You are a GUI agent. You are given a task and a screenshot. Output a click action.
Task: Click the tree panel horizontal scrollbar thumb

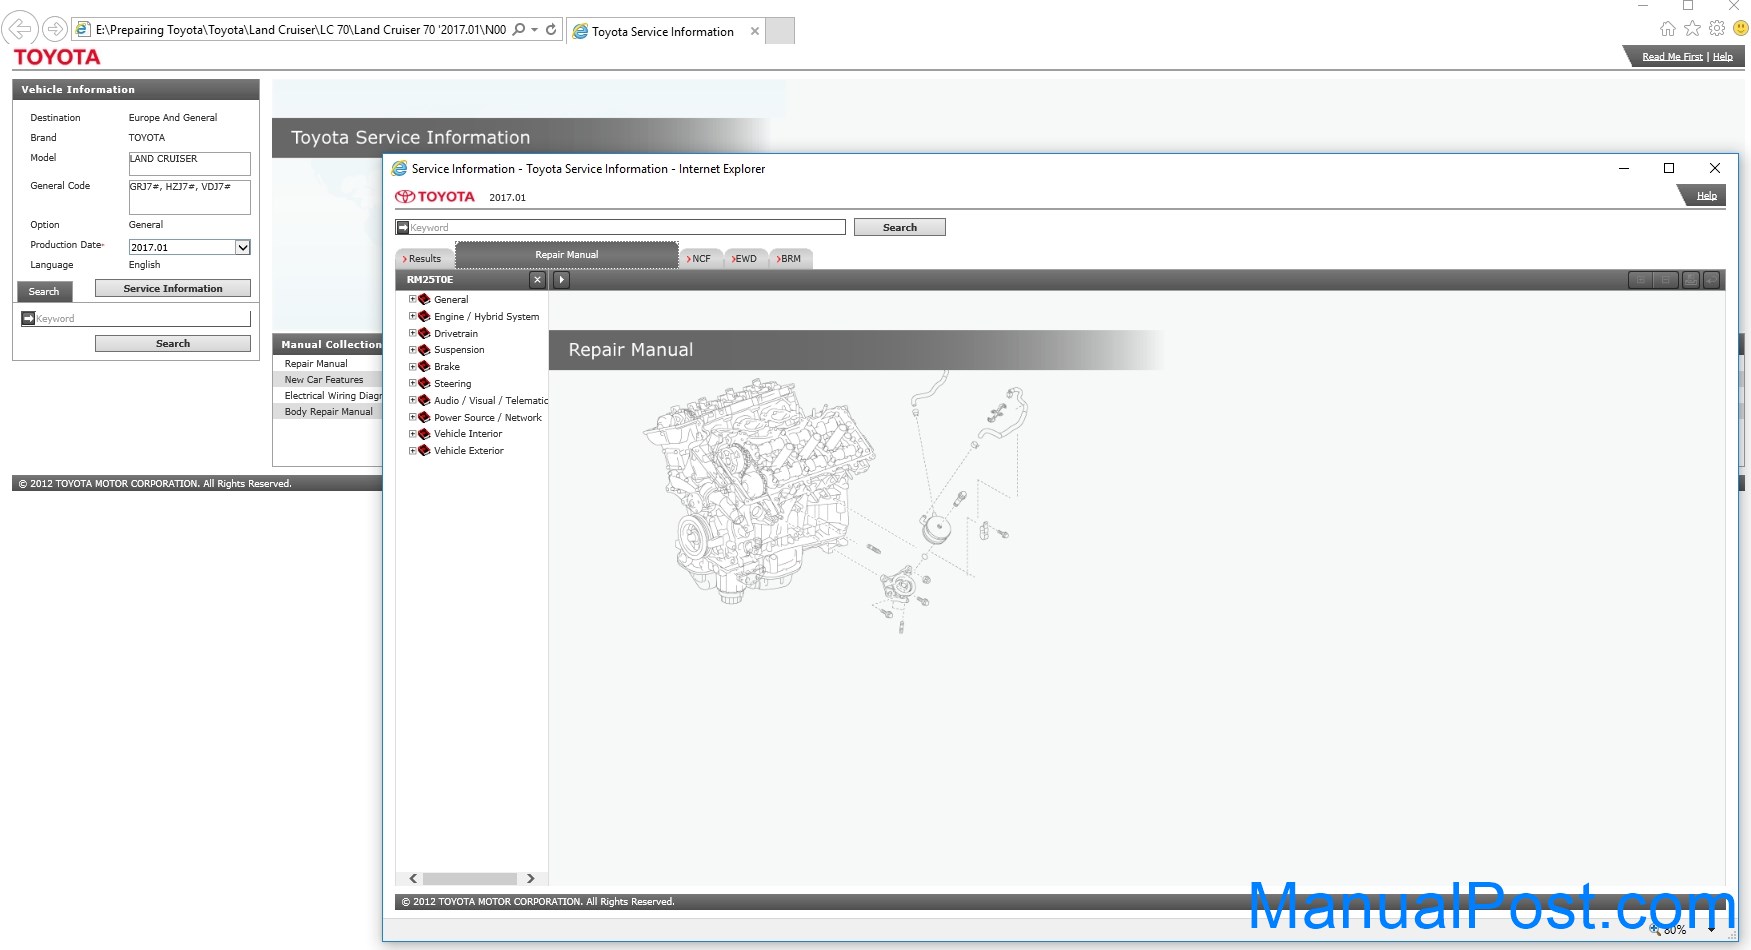[470, 879]
